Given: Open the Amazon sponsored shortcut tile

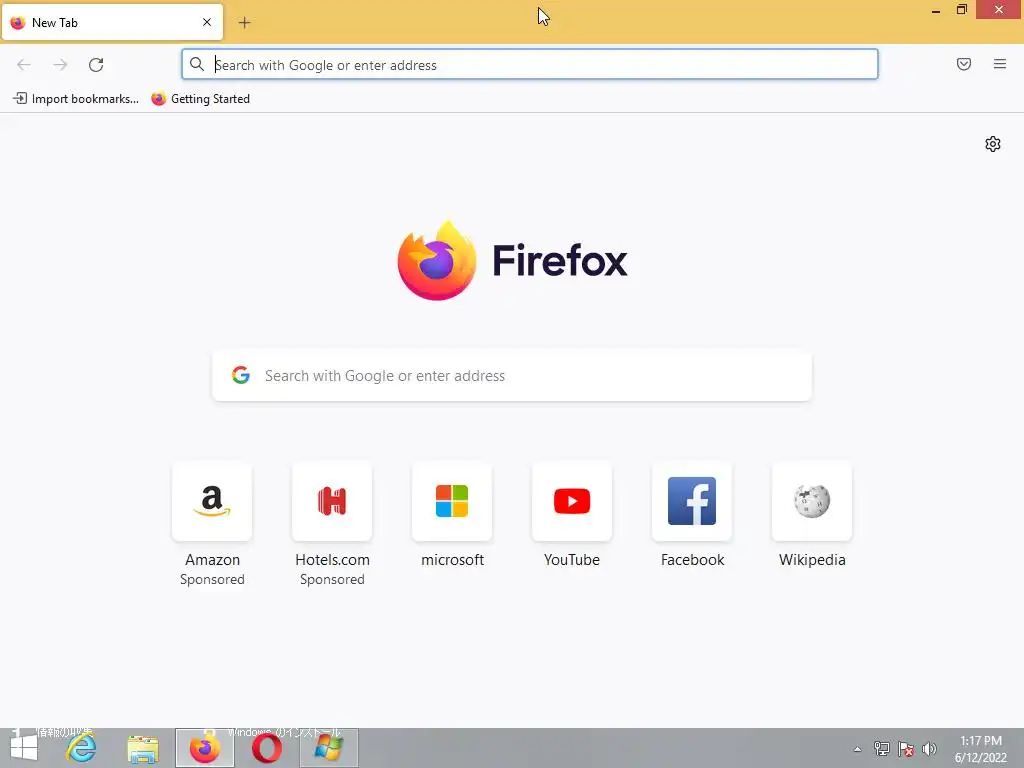Looking at the screenshot, I should point(212,502).
